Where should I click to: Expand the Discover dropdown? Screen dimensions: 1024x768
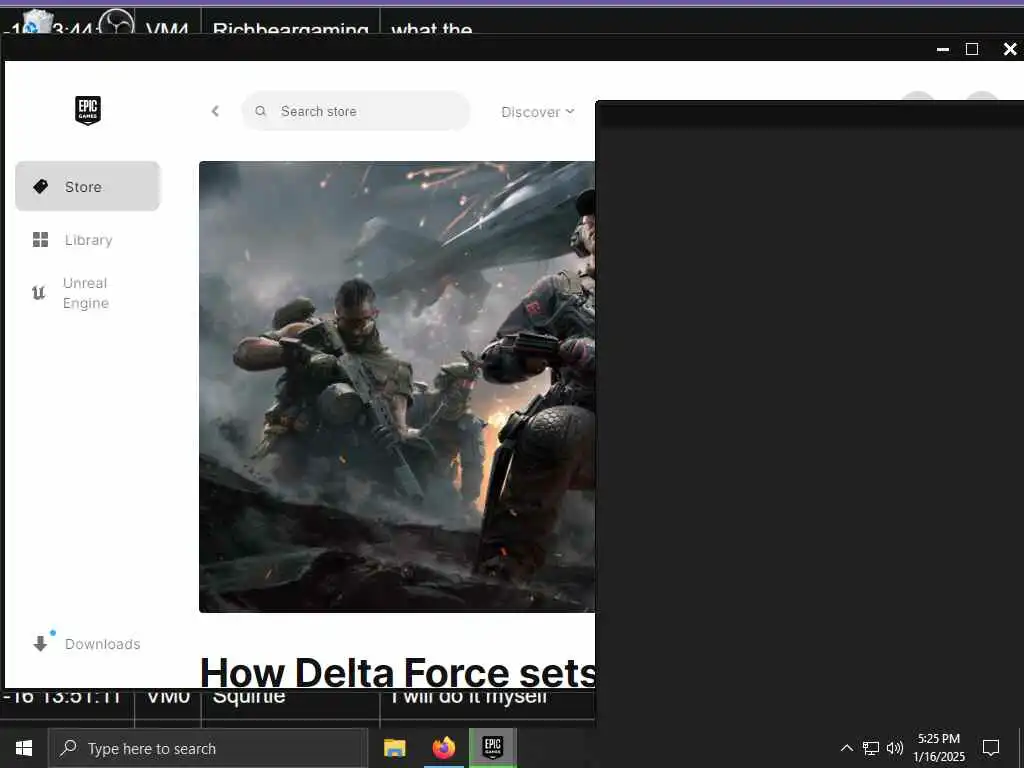(x=538, y=112)
